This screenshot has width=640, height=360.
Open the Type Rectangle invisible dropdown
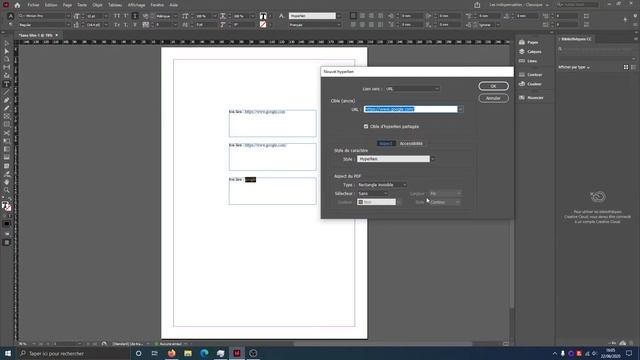pos(382,185)
